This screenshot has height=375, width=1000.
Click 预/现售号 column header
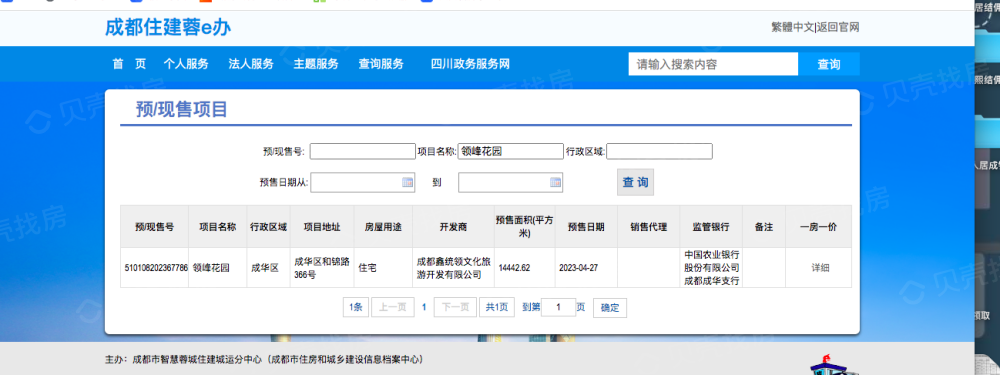pyautogui.click(x=154, y=226)
